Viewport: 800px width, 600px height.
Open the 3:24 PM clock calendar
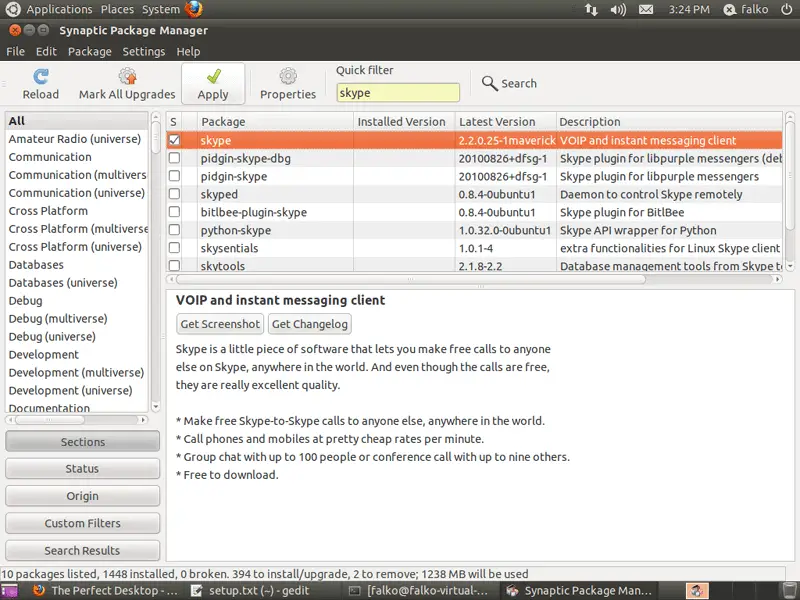[689, 9]
